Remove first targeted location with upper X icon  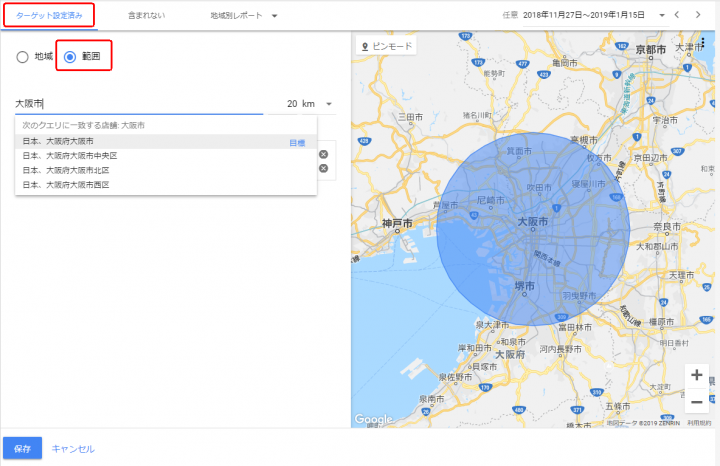coord(324,154)
